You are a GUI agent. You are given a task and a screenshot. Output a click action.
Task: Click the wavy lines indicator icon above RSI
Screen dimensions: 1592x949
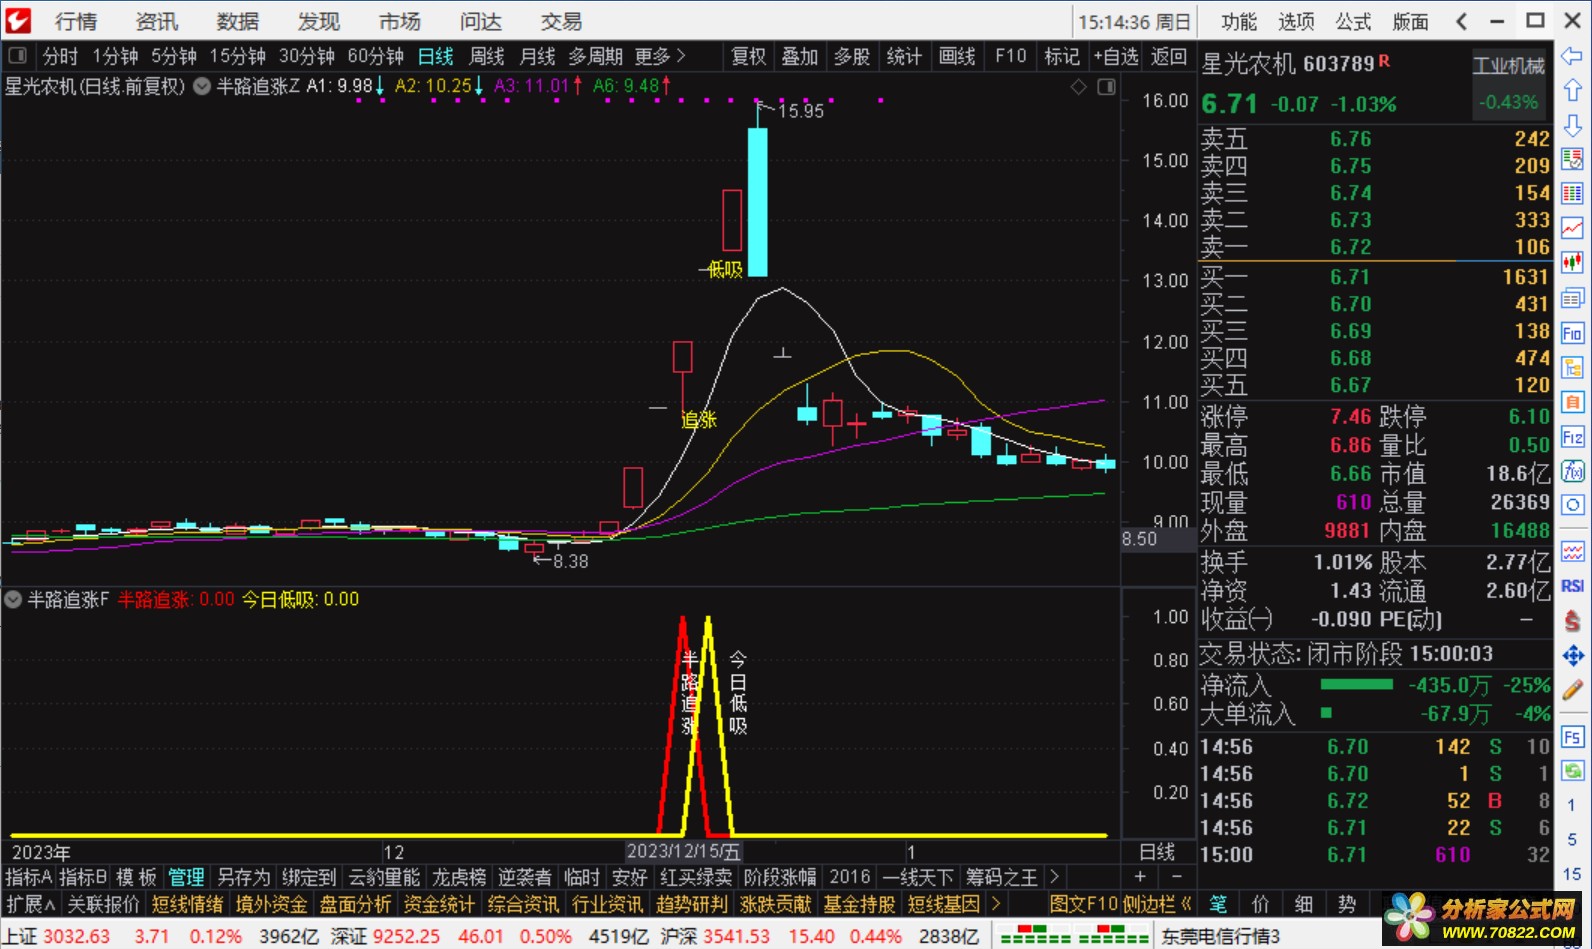click(x=1572, y=552)
